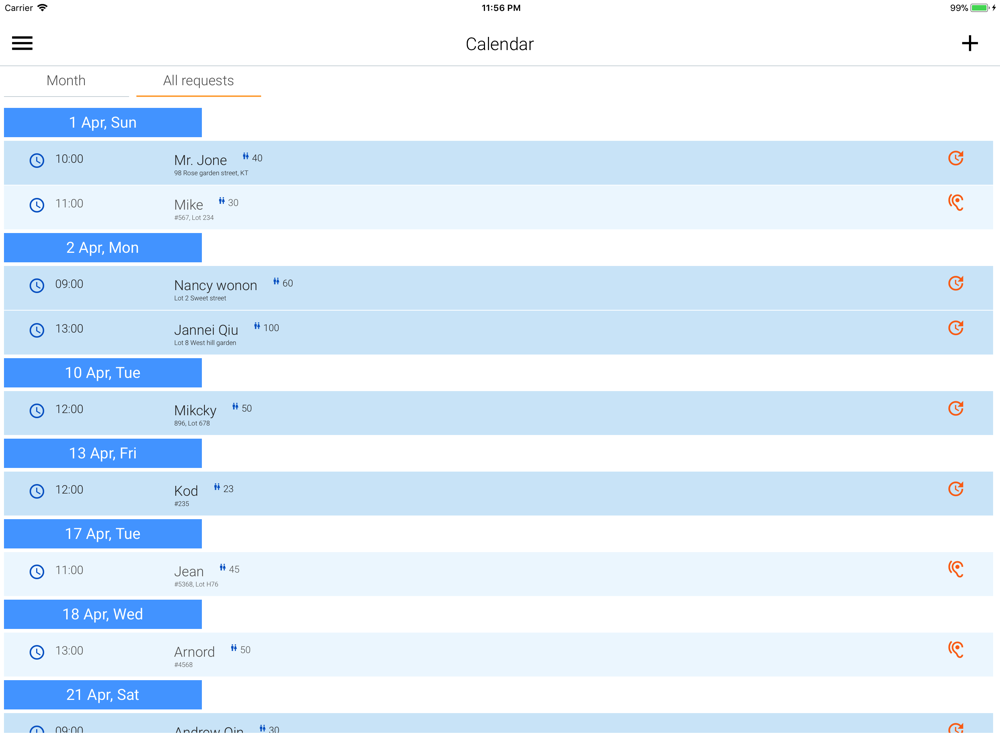
Task: Click the 13:00 time for Jannei Qiu
Action: 69,328
